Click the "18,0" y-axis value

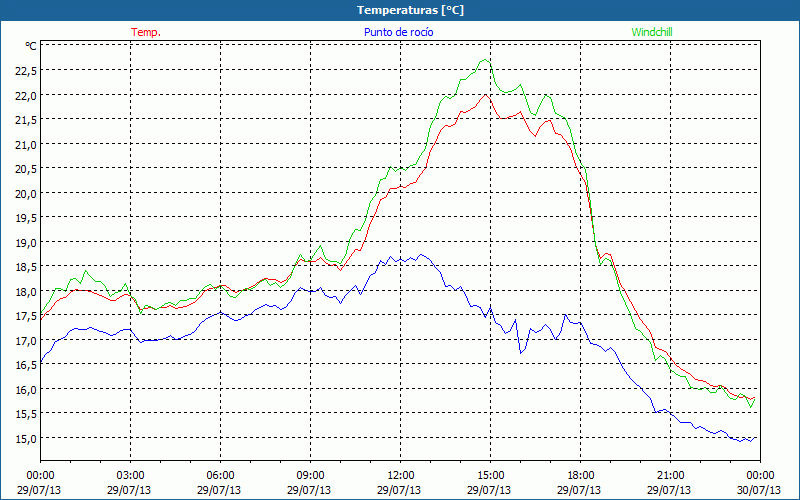click(x=27, y=292)
